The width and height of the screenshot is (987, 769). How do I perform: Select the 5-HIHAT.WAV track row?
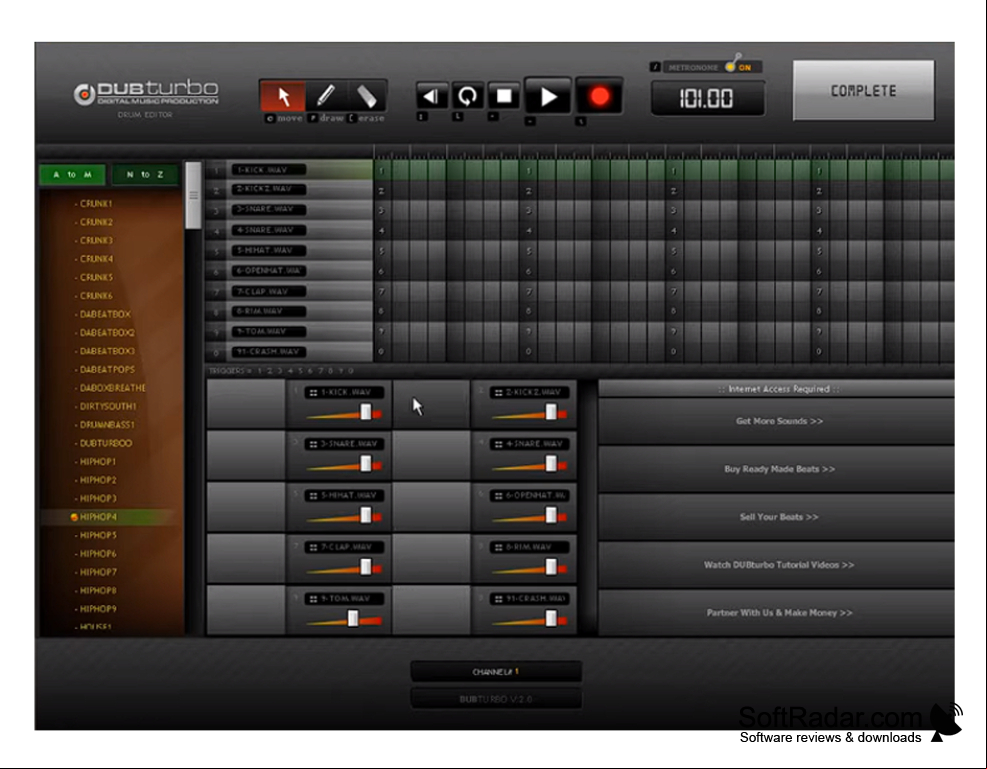pyautogui.click(x=290, y=250)
